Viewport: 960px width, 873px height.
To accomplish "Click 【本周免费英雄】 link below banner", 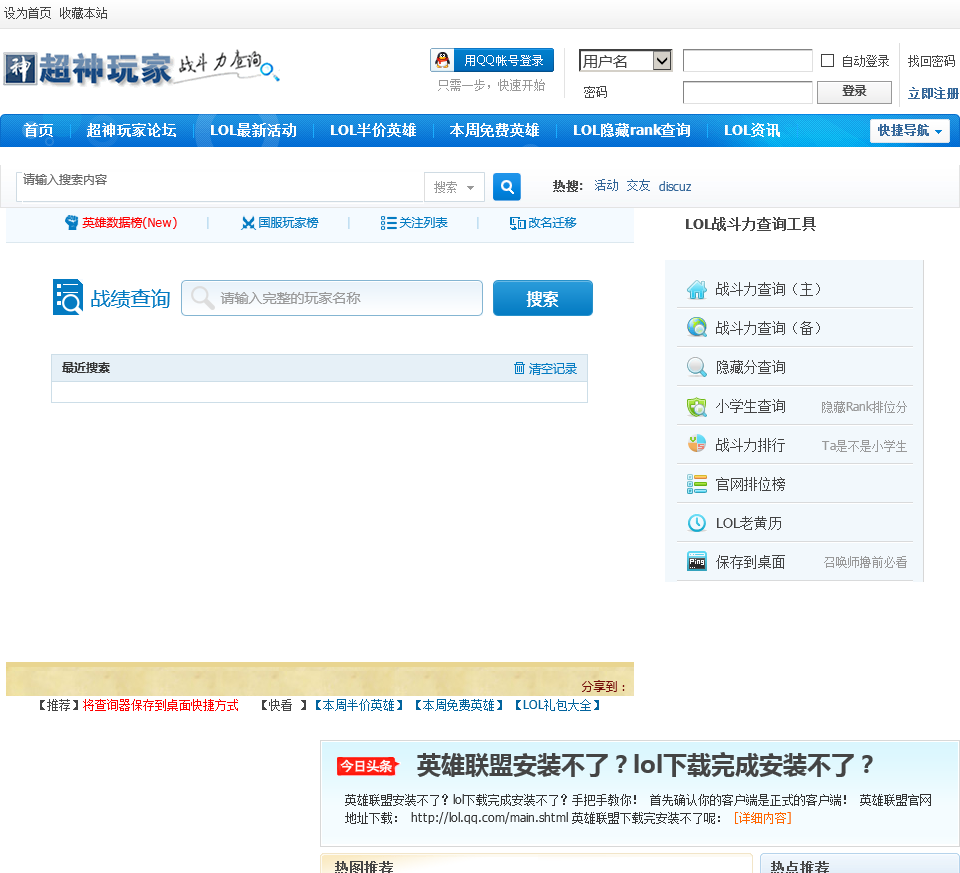I will point(459,706).
